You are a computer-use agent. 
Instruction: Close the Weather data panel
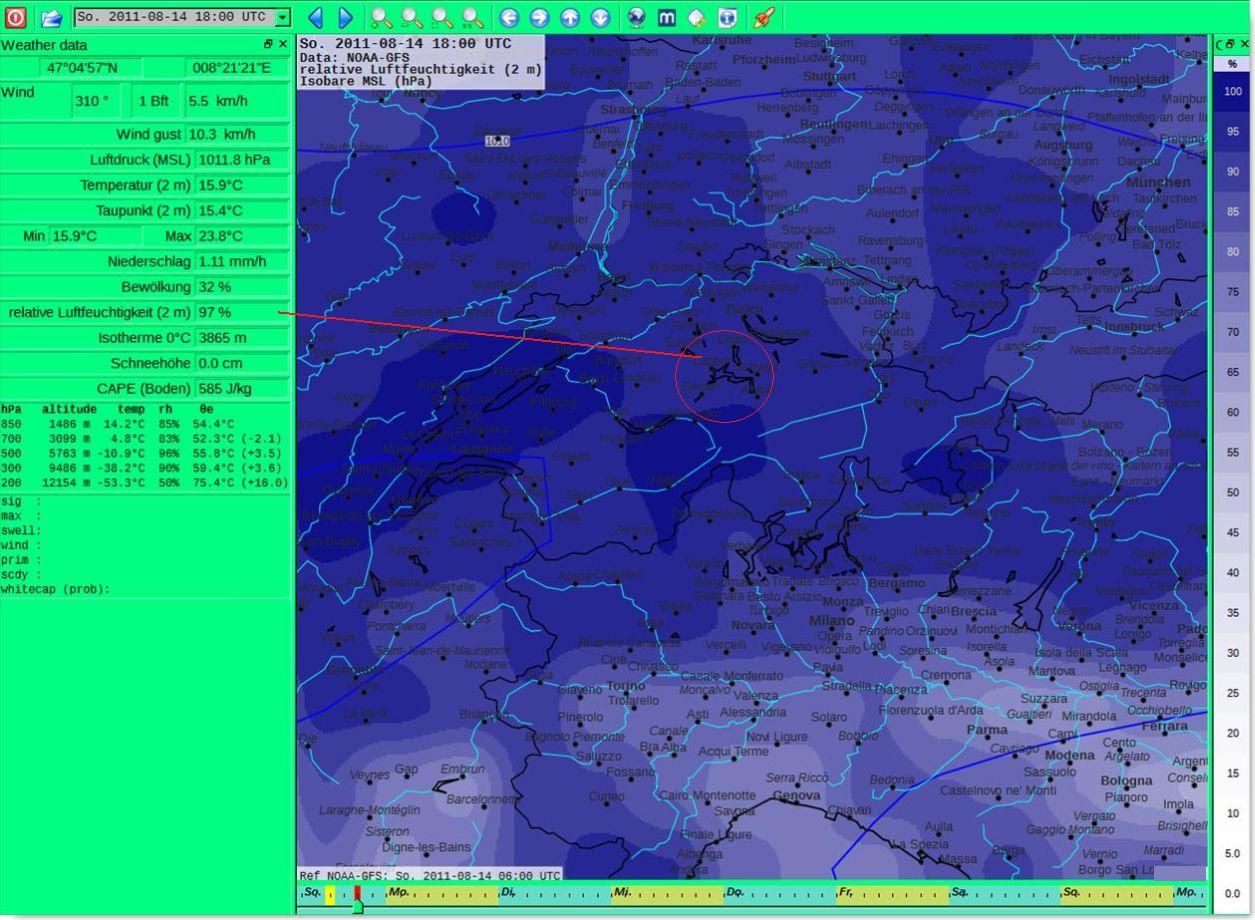283,44
